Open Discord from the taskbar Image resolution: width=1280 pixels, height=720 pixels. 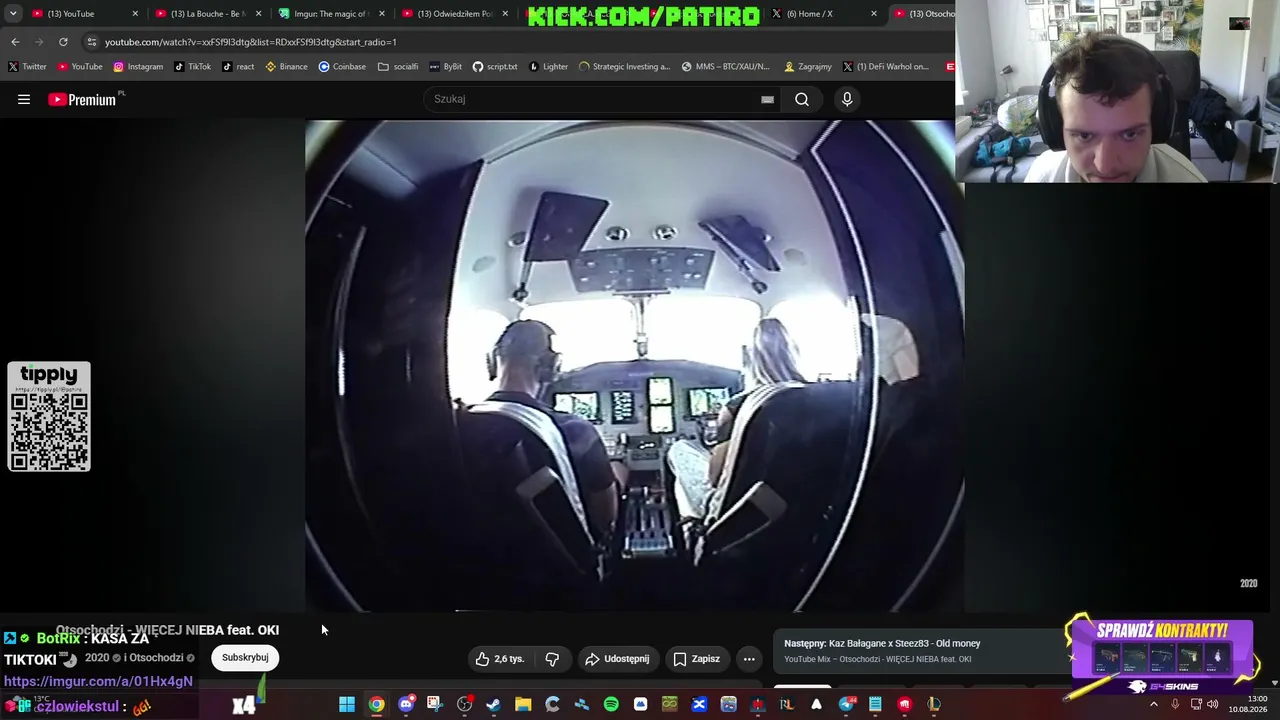click(x=406, y=705)
